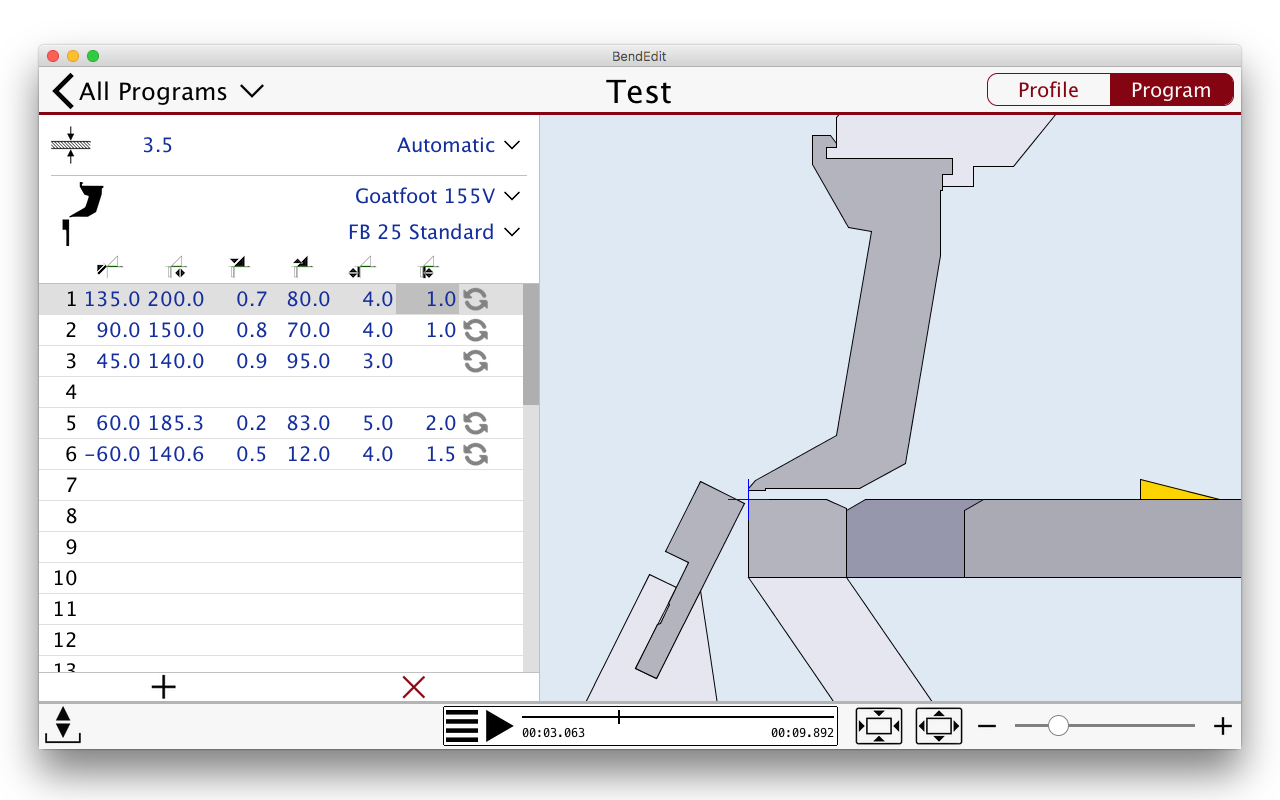Click the refresh icon on row 5
The width and height of the screenshot is (1280, 800).
point(476,423)
